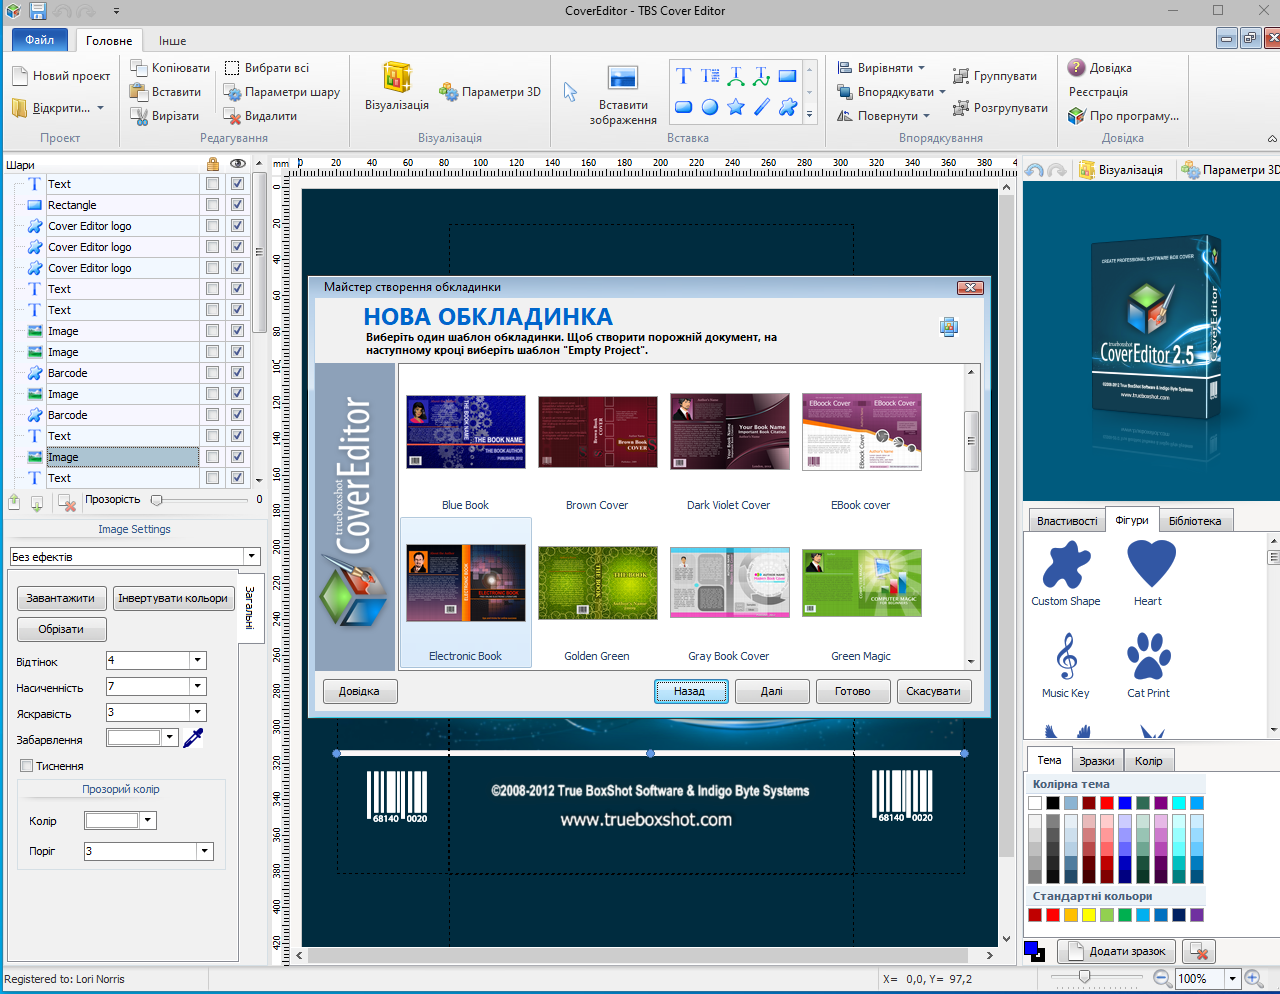
Task: Enable the Тиснення checkbox
Action: click(27, 766)
